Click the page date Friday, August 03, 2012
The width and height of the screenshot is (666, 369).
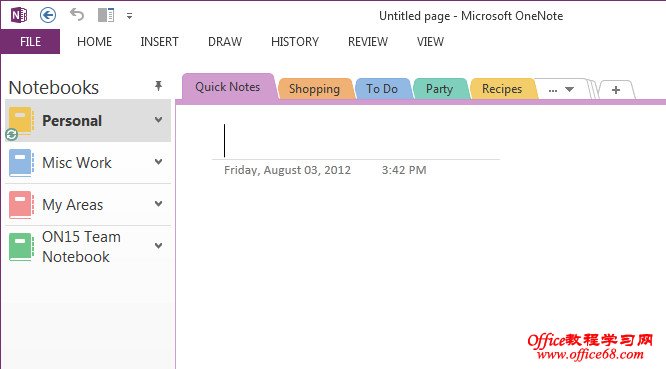(x=288, y=170)
